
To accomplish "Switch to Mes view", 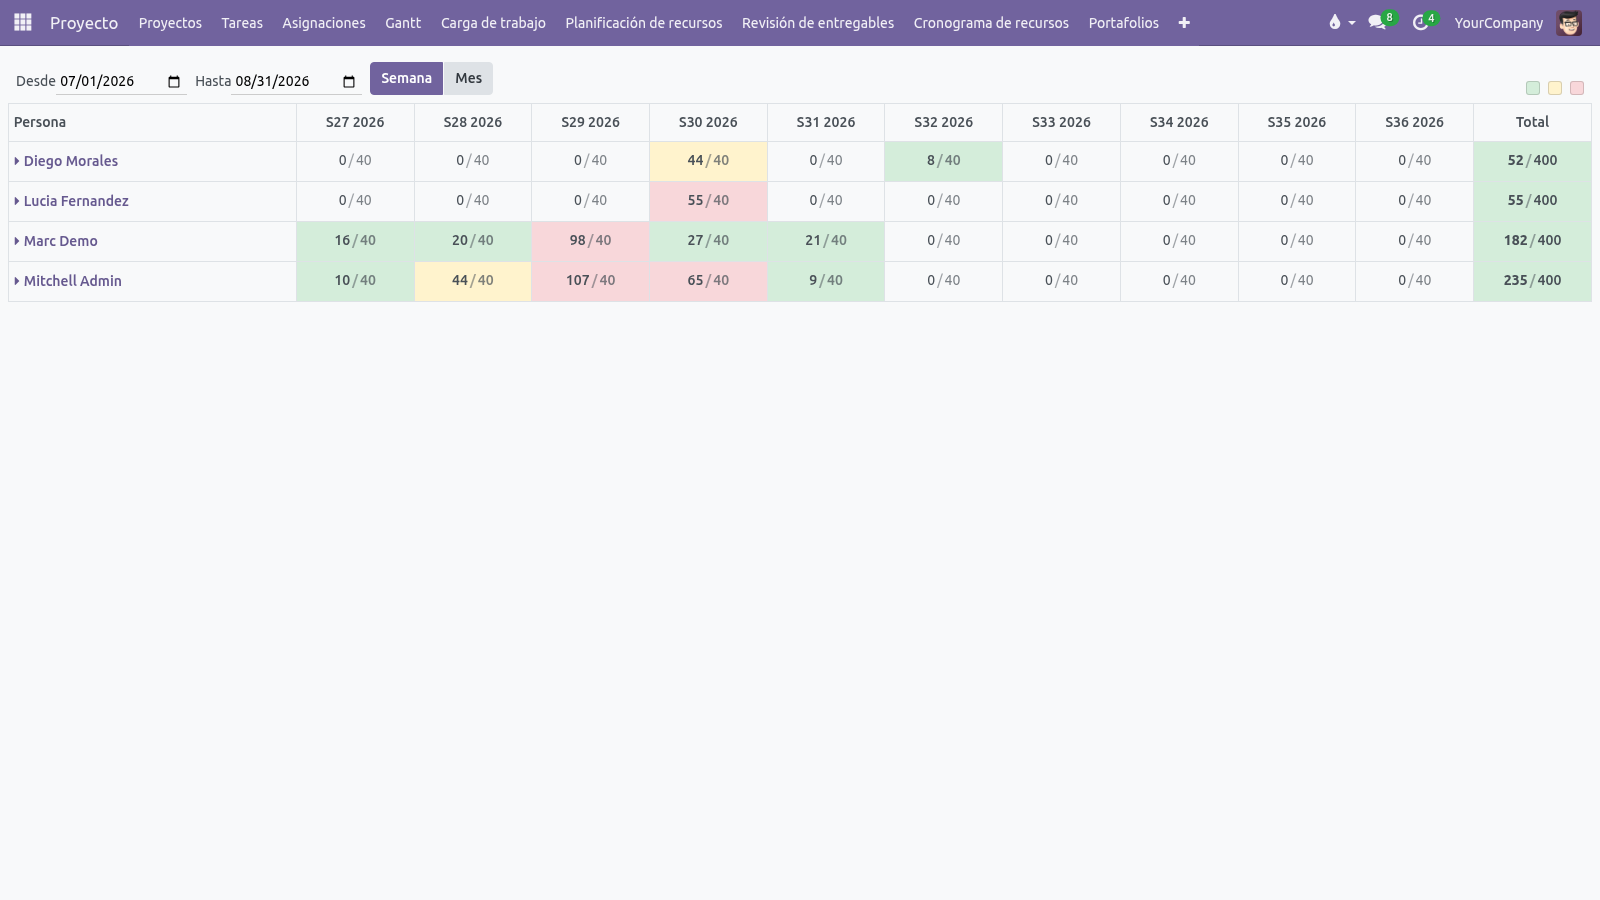I will (x=468, y=78).
